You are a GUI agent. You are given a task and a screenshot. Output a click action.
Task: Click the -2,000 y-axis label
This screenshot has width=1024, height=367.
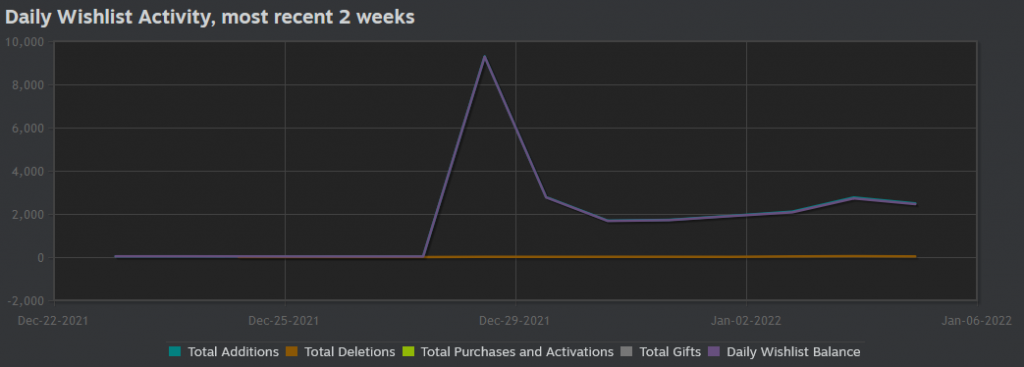coord(25,301)
